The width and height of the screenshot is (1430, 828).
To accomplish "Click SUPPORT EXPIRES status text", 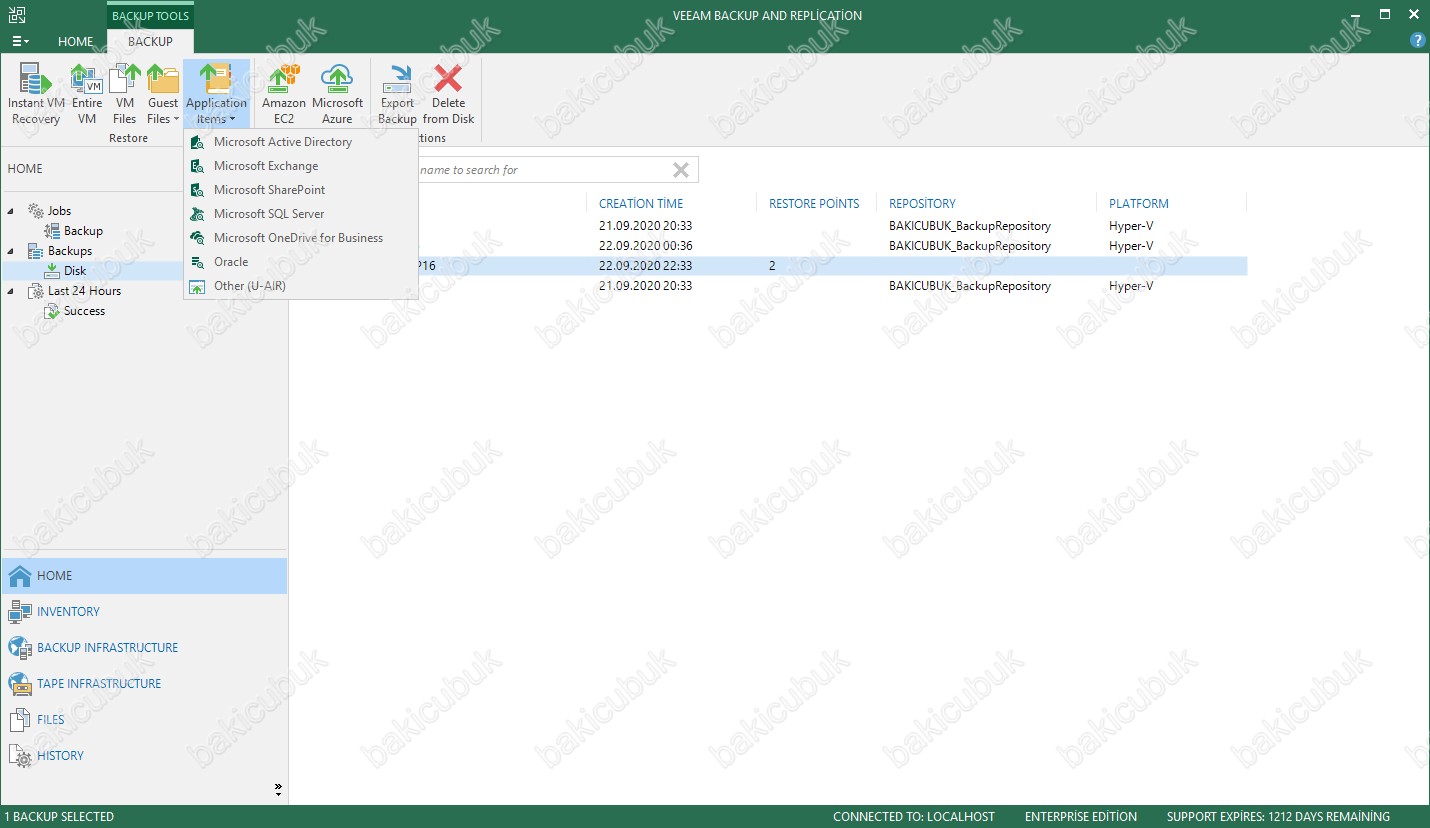I will pyautogui.click(x=1278, y=817).
